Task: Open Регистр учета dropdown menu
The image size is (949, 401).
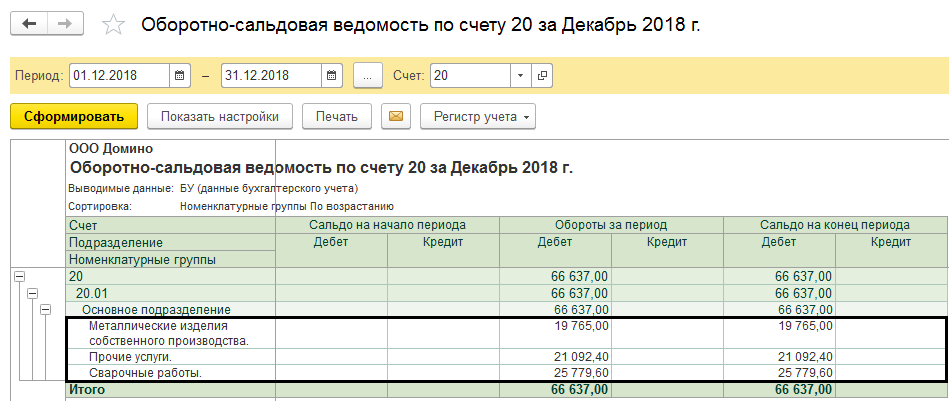Action: tap(478, 117)
